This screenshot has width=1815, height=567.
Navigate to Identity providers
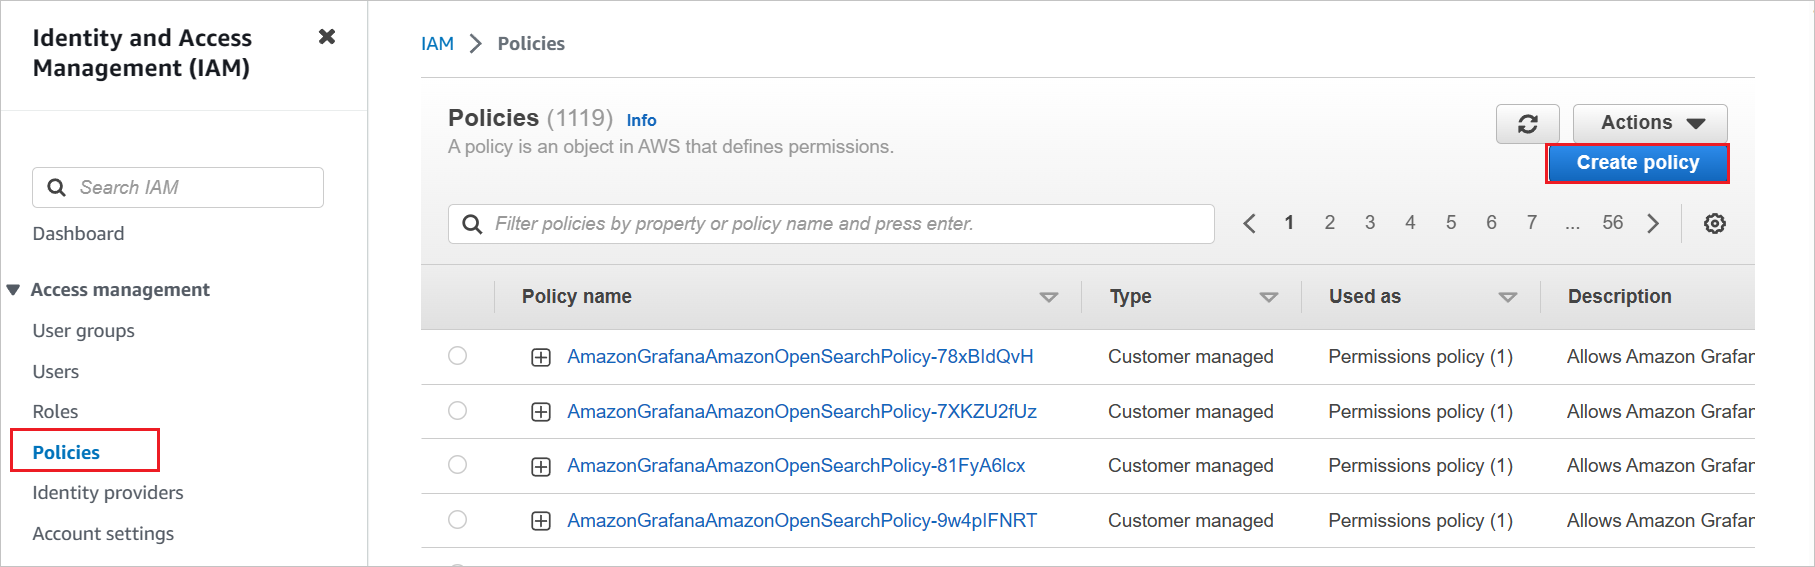pos(108,493)
